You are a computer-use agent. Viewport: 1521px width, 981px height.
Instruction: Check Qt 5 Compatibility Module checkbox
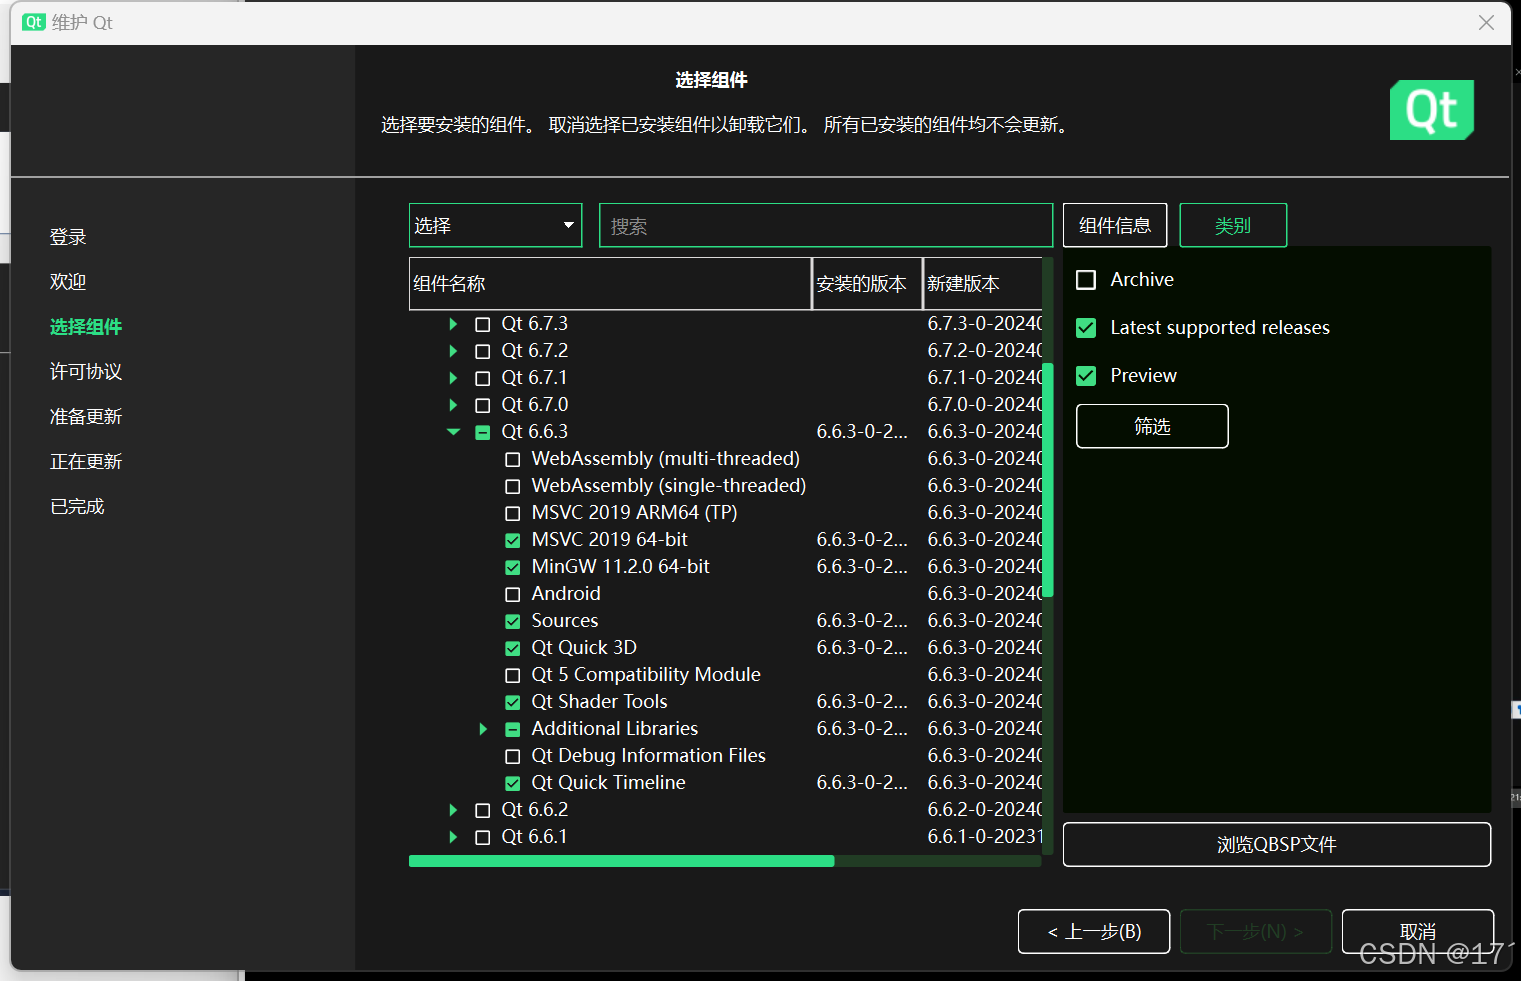(x=513, y=675)
